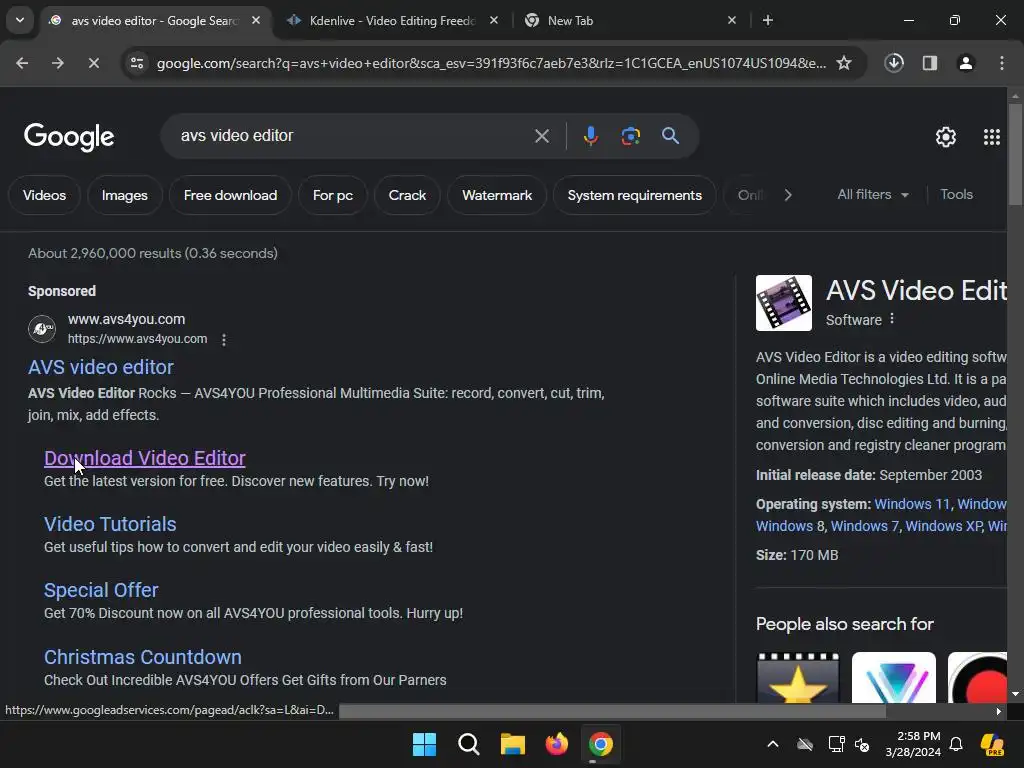Open a new browser tab with plus
The height and width of the screenshot is (768, 1024).
click(x=768, y=21)
